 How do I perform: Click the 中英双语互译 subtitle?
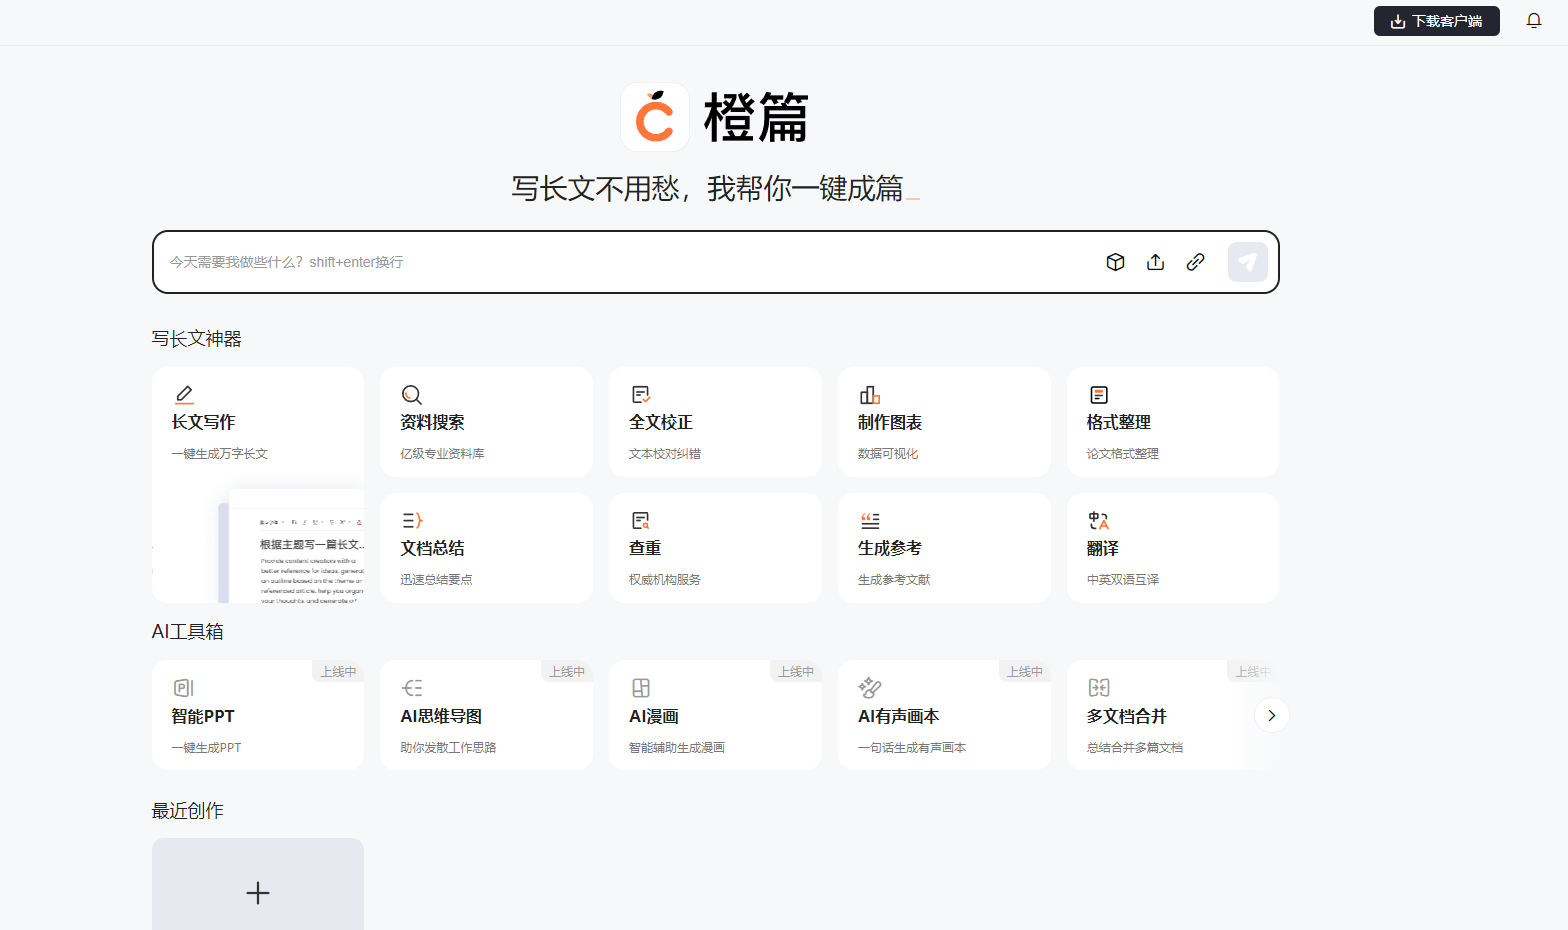(1123, 580)
